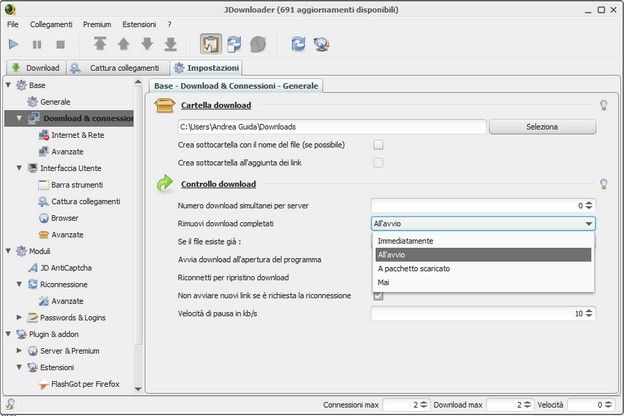The width and height of the screenshot is (624, 416).
Task: Adjust Download max spinner arrows
Action: [x=527, y=404]
